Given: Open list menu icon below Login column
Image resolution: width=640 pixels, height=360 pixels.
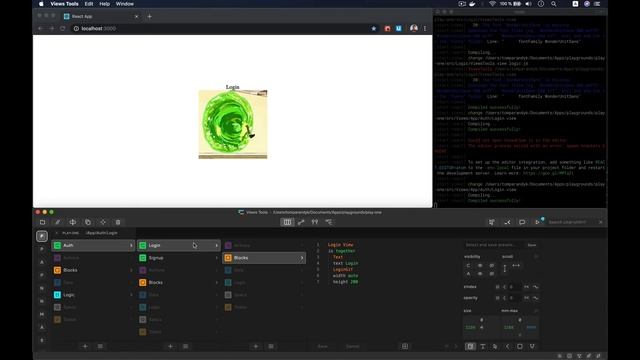Looking at the screenshot, I should pyautogui.click(x=185, y=346).
